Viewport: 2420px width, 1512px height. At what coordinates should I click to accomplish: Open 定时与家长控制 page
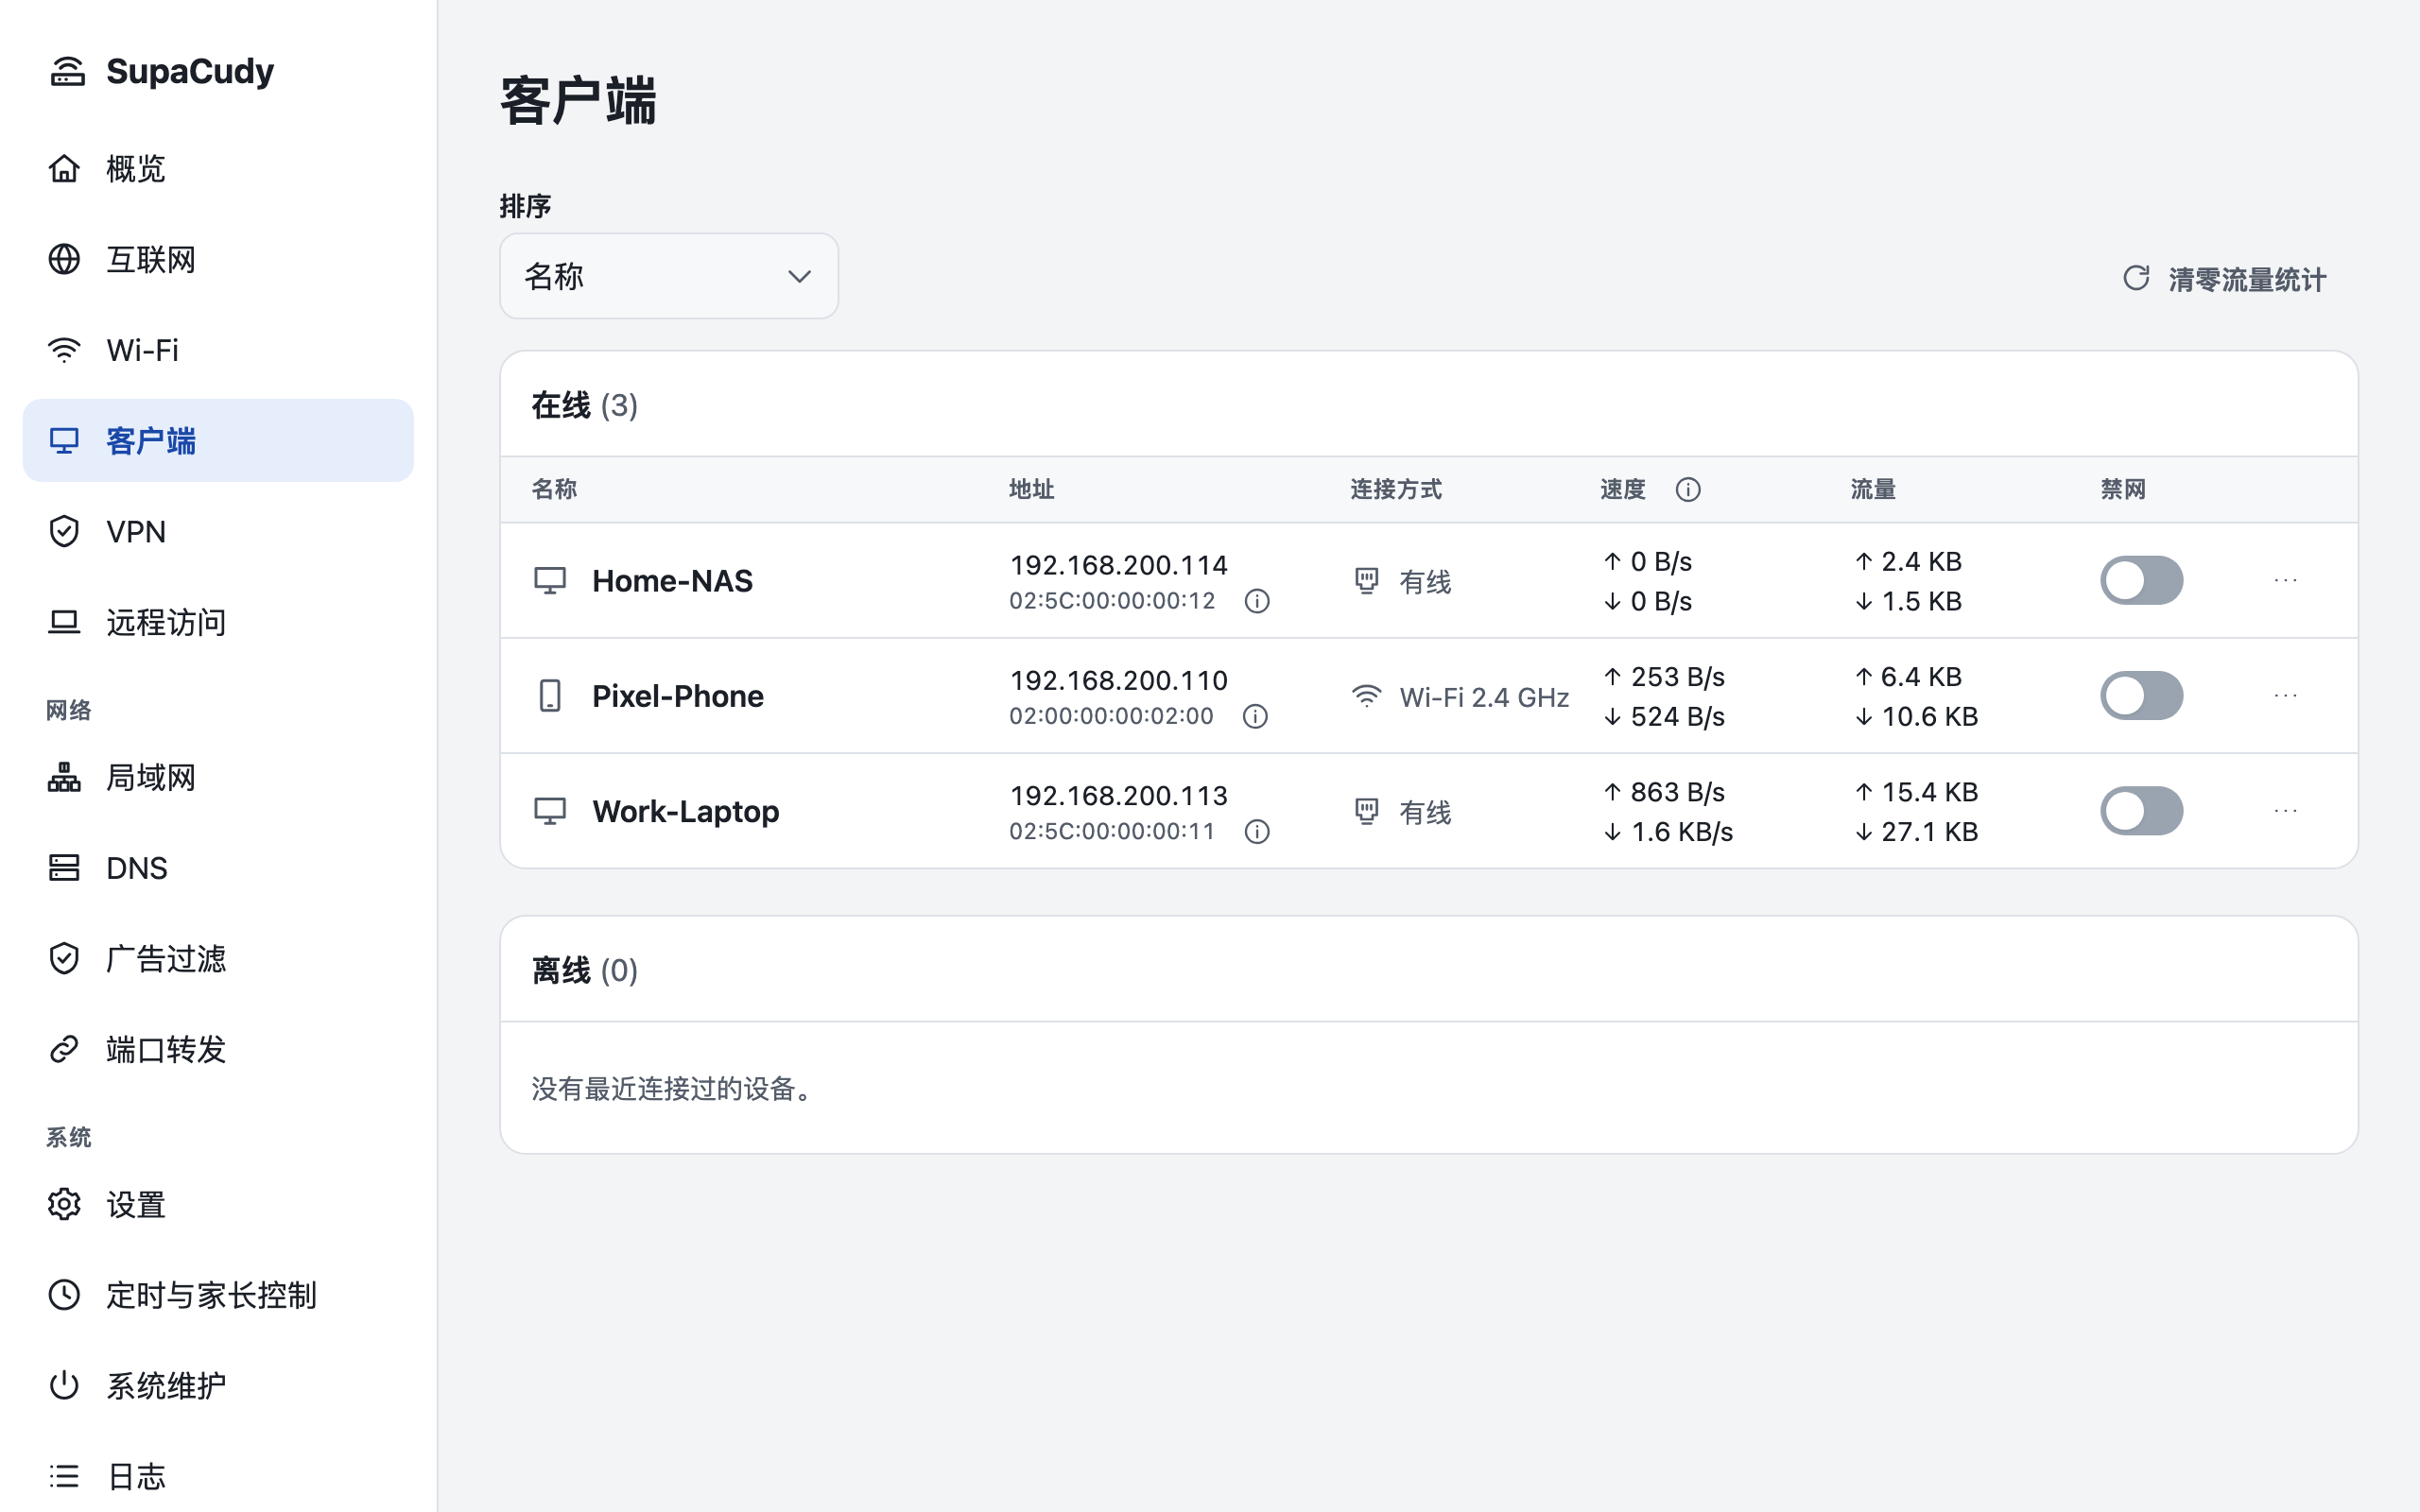tap(218, 1295)
